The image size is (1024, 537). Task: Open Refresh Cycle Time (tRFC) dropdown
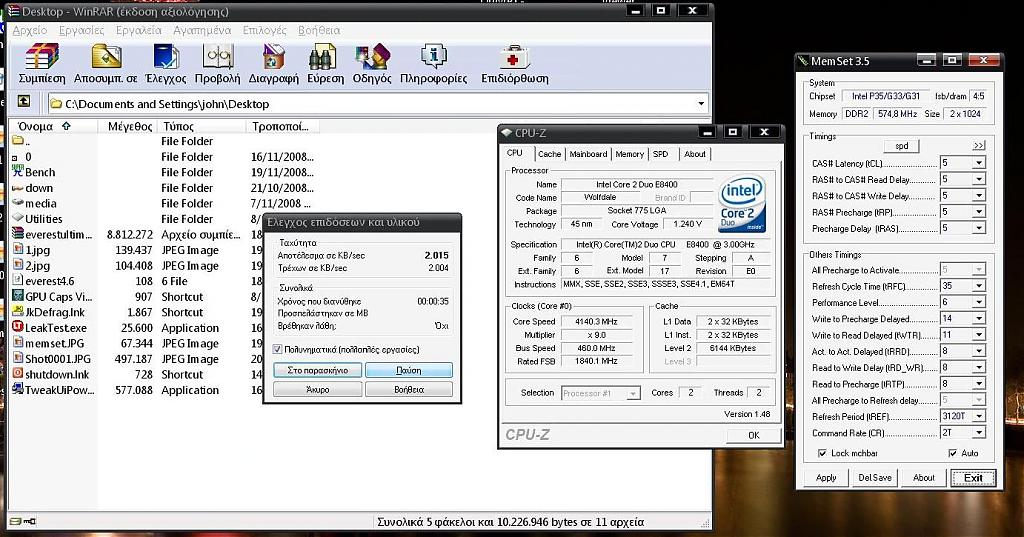(978, 285)
